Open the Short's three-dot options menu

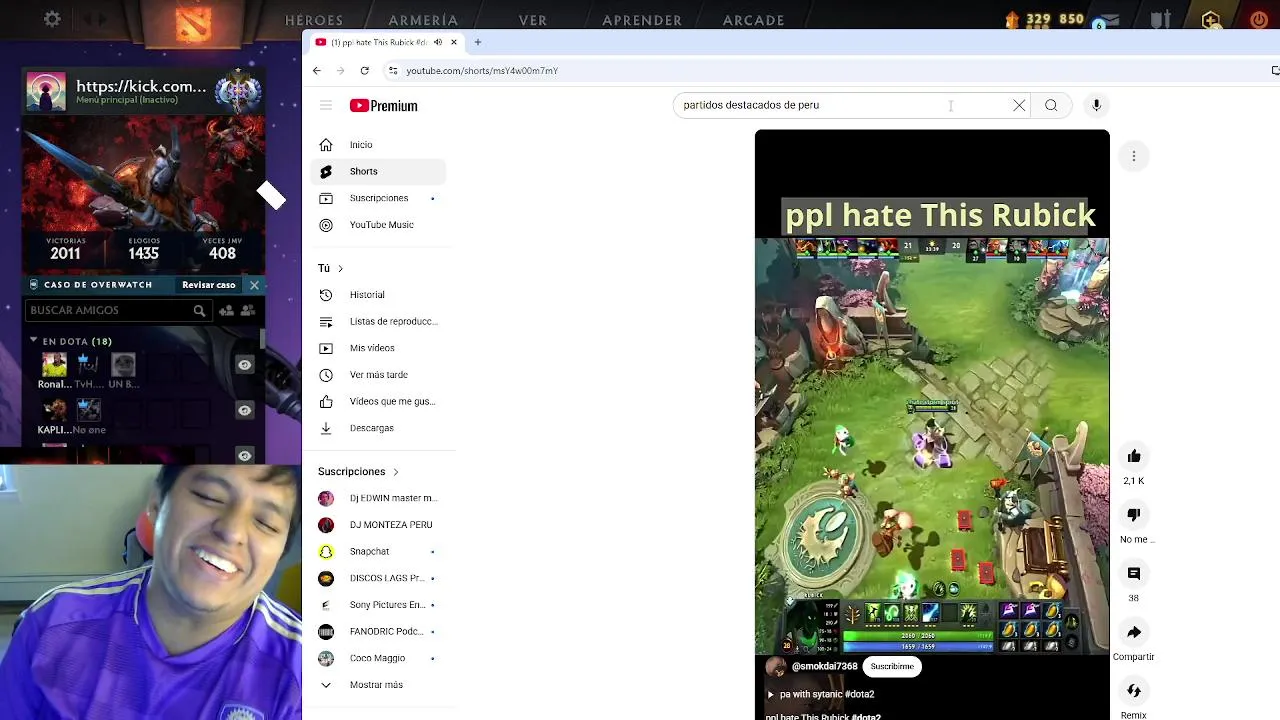click(x=1134, y=156)
